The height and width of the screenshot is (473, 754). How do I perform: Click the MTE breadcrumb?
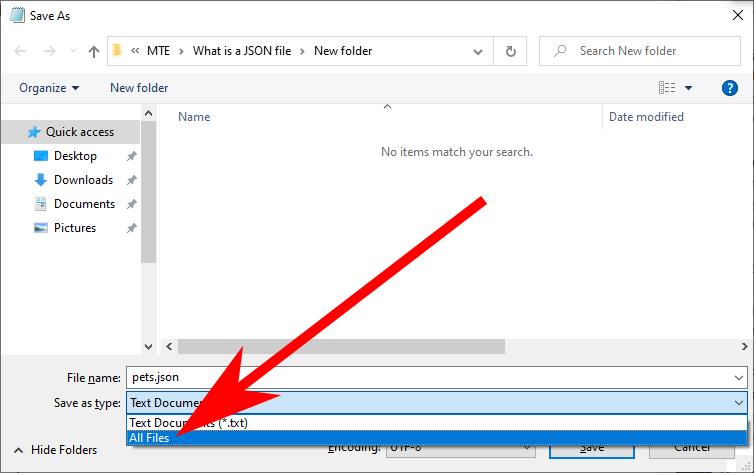(x=158, y=50)
